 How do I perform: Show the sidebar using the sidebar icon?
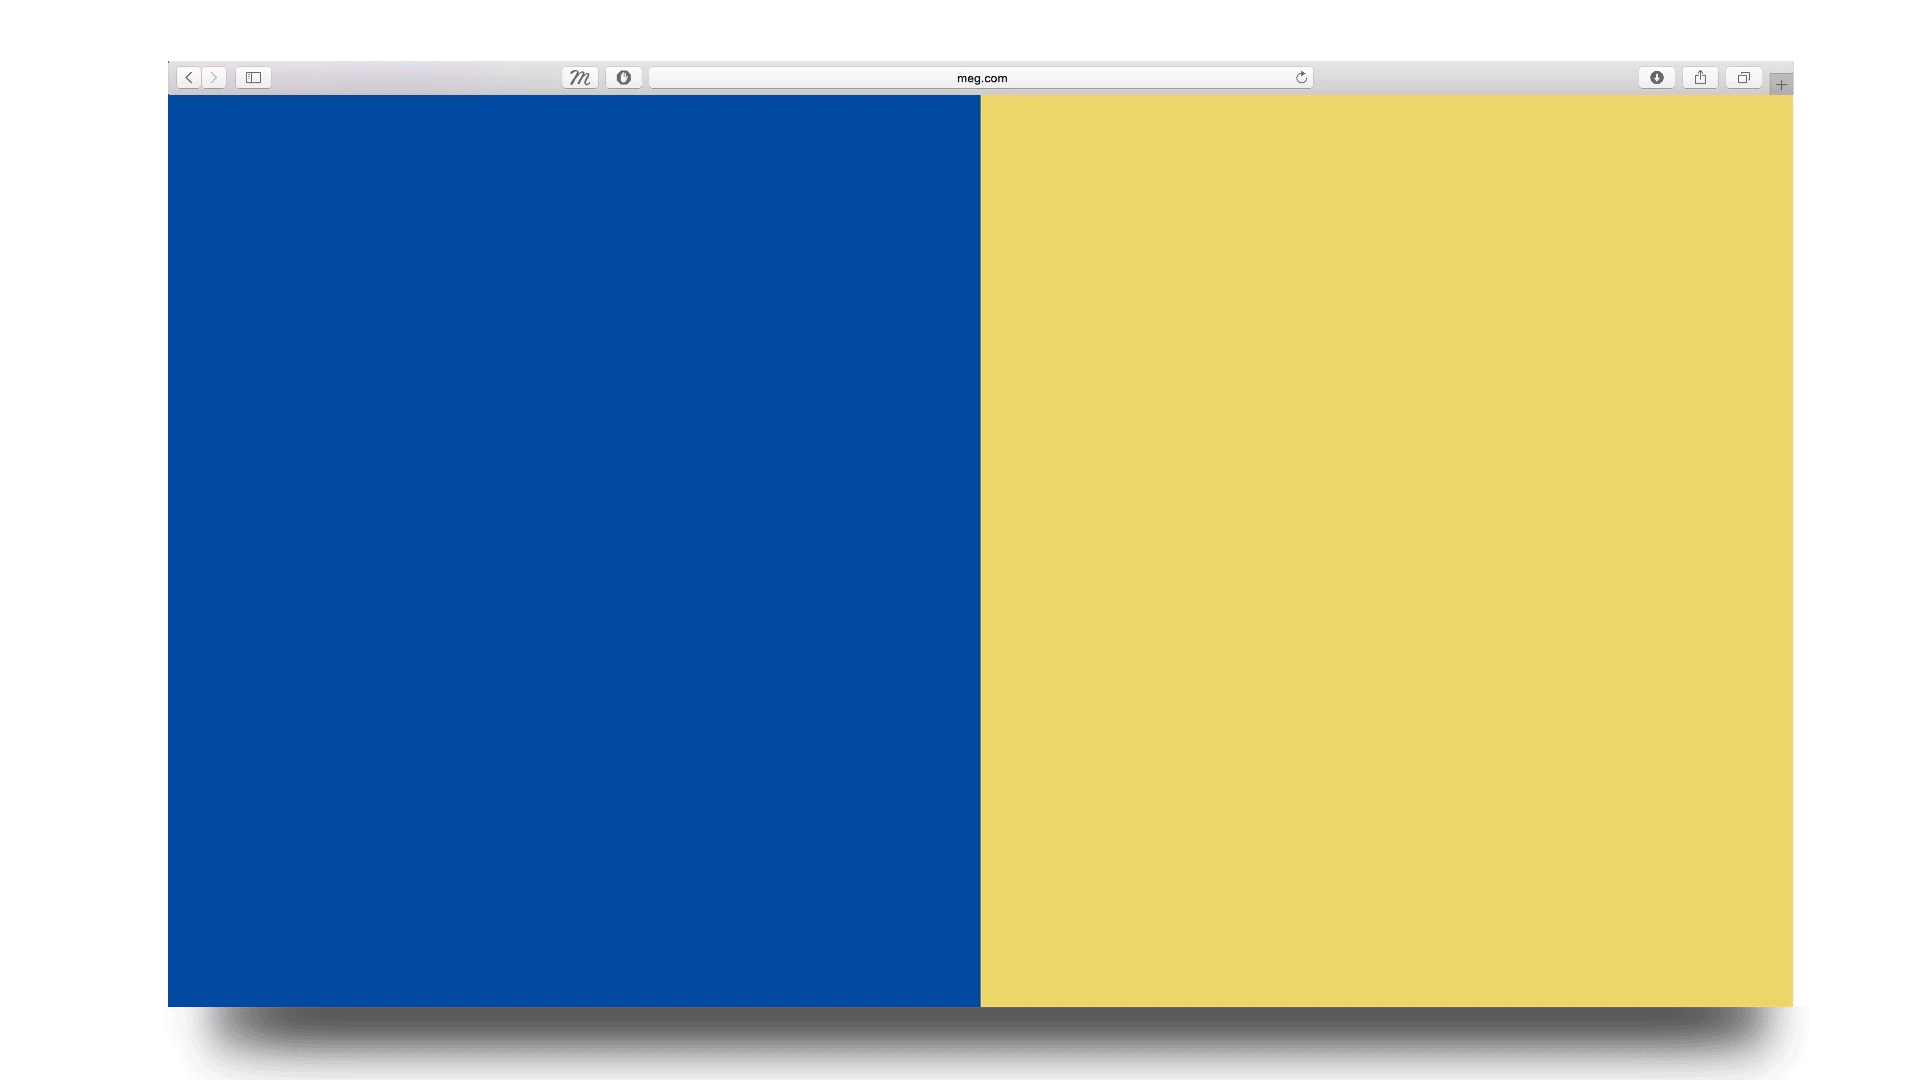coord(253,78)
